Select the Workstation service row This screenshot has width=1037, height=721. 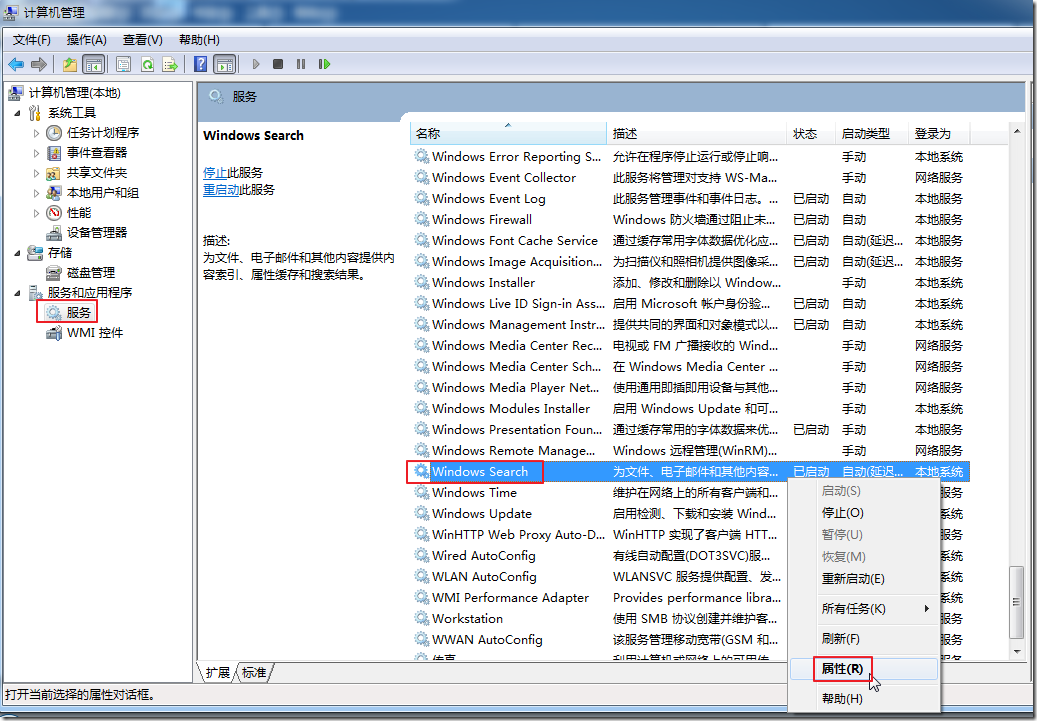[600, 618]
